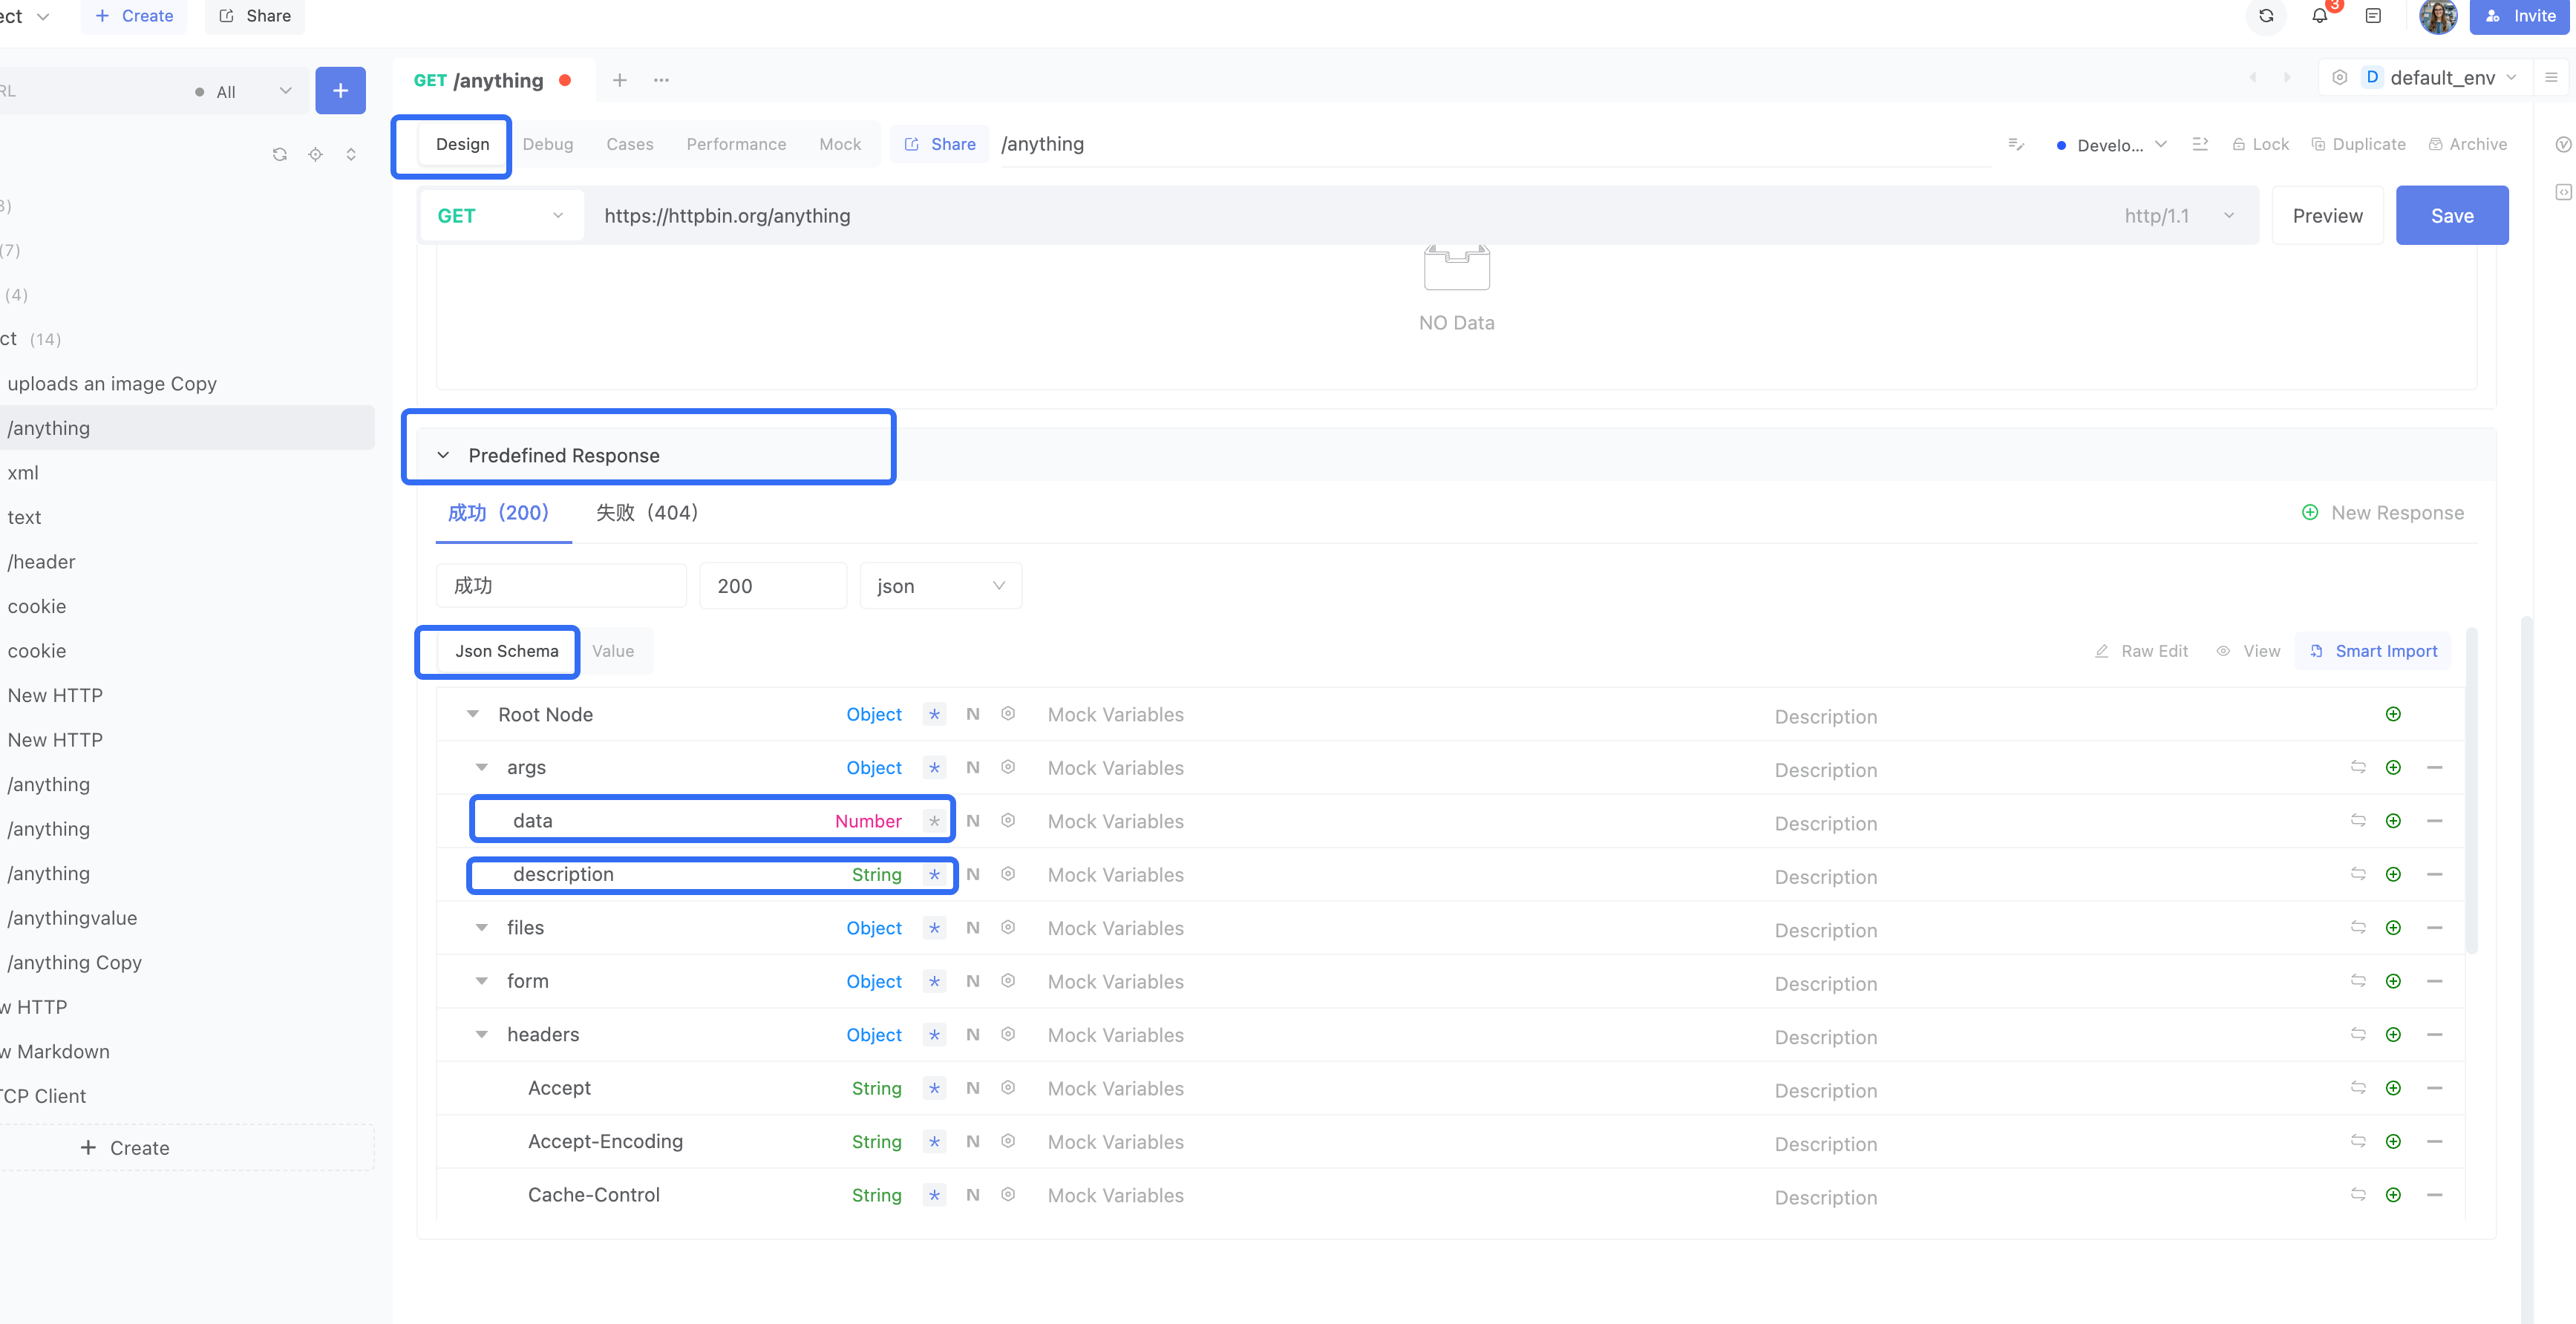Click reference icon on files row

(x=2358, y=928)
